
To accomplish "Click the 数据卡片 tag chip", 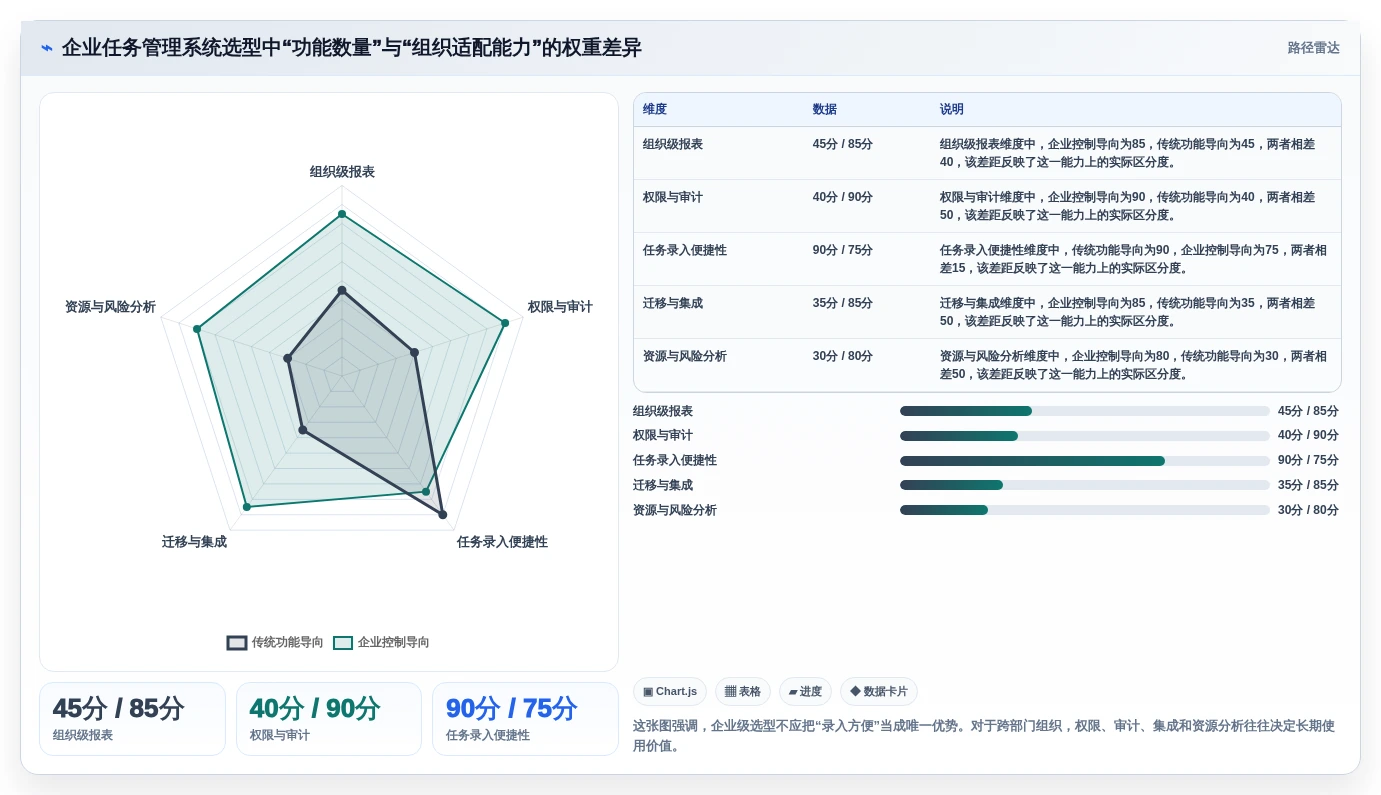I will tap(879, 692).
